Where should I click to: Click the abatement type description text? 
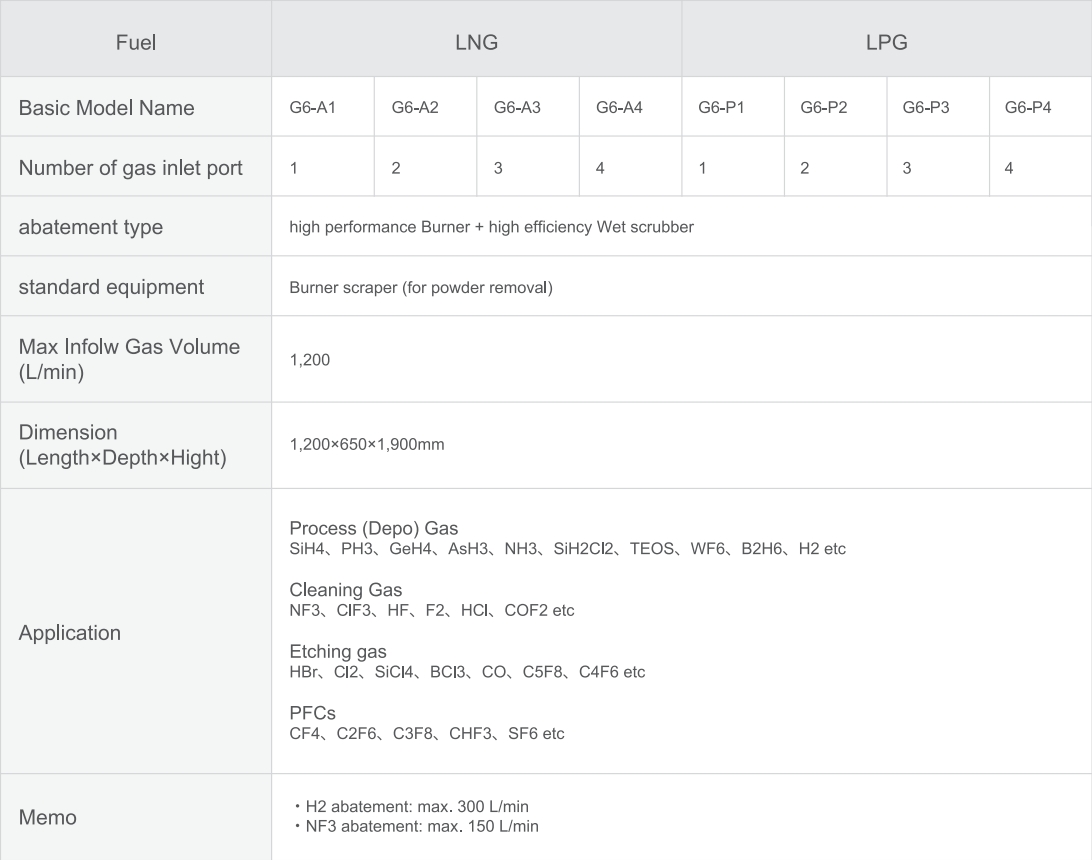coord(491,227)
